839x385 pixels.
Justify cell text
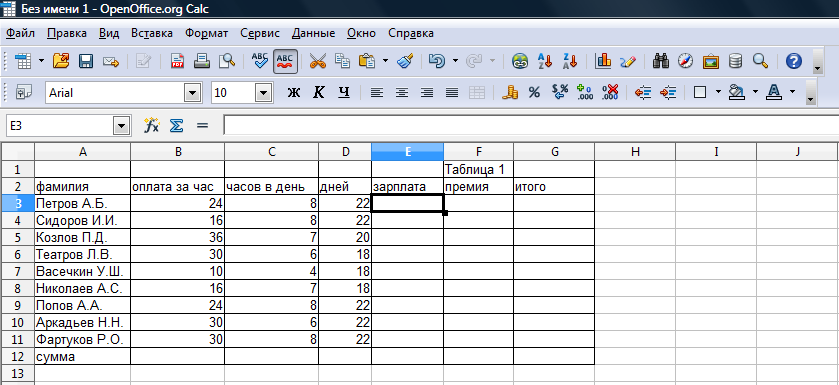tap(452, 93)
